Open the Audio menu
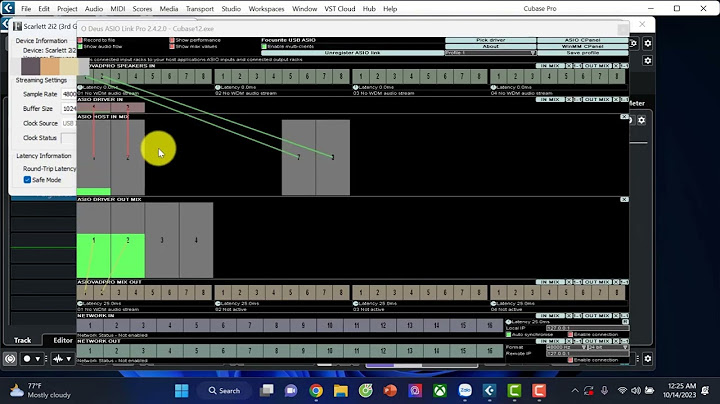The width and height of the screenshot is (720, 404). coord(94,9)
